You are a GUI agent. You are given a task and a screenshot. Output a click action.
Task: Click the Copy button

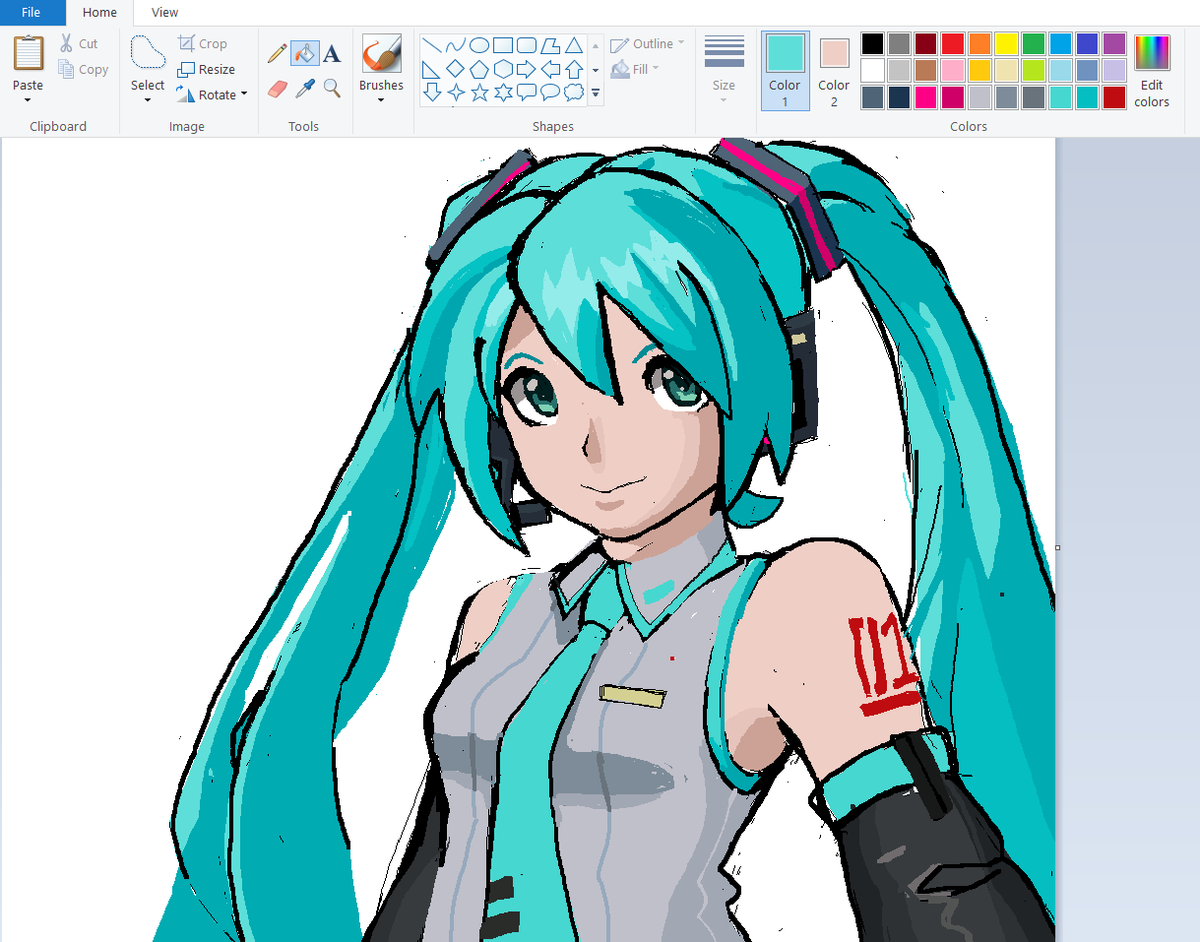point(83,69)
